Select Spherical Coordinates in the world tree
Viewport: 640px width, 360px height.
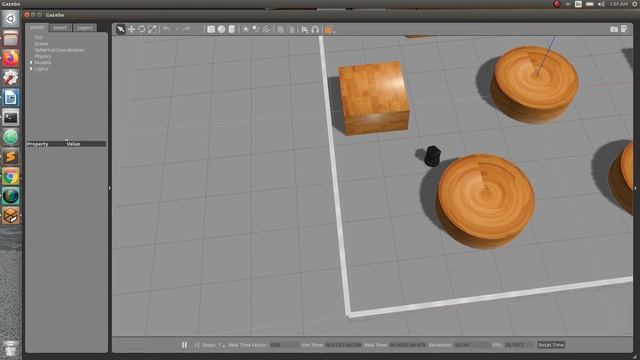[x=59, y=50]
